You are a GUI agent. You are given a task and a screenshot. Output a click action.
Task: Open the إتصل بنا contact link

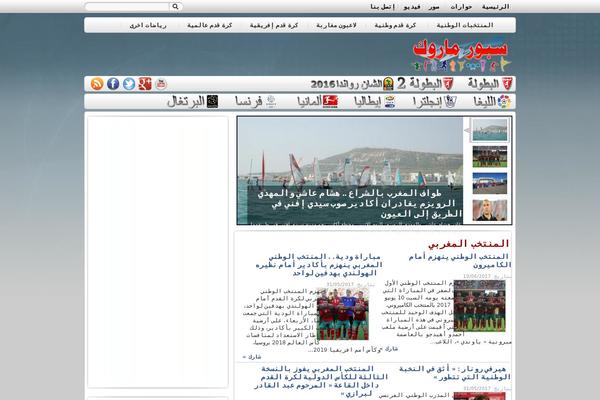pos(382,7)
